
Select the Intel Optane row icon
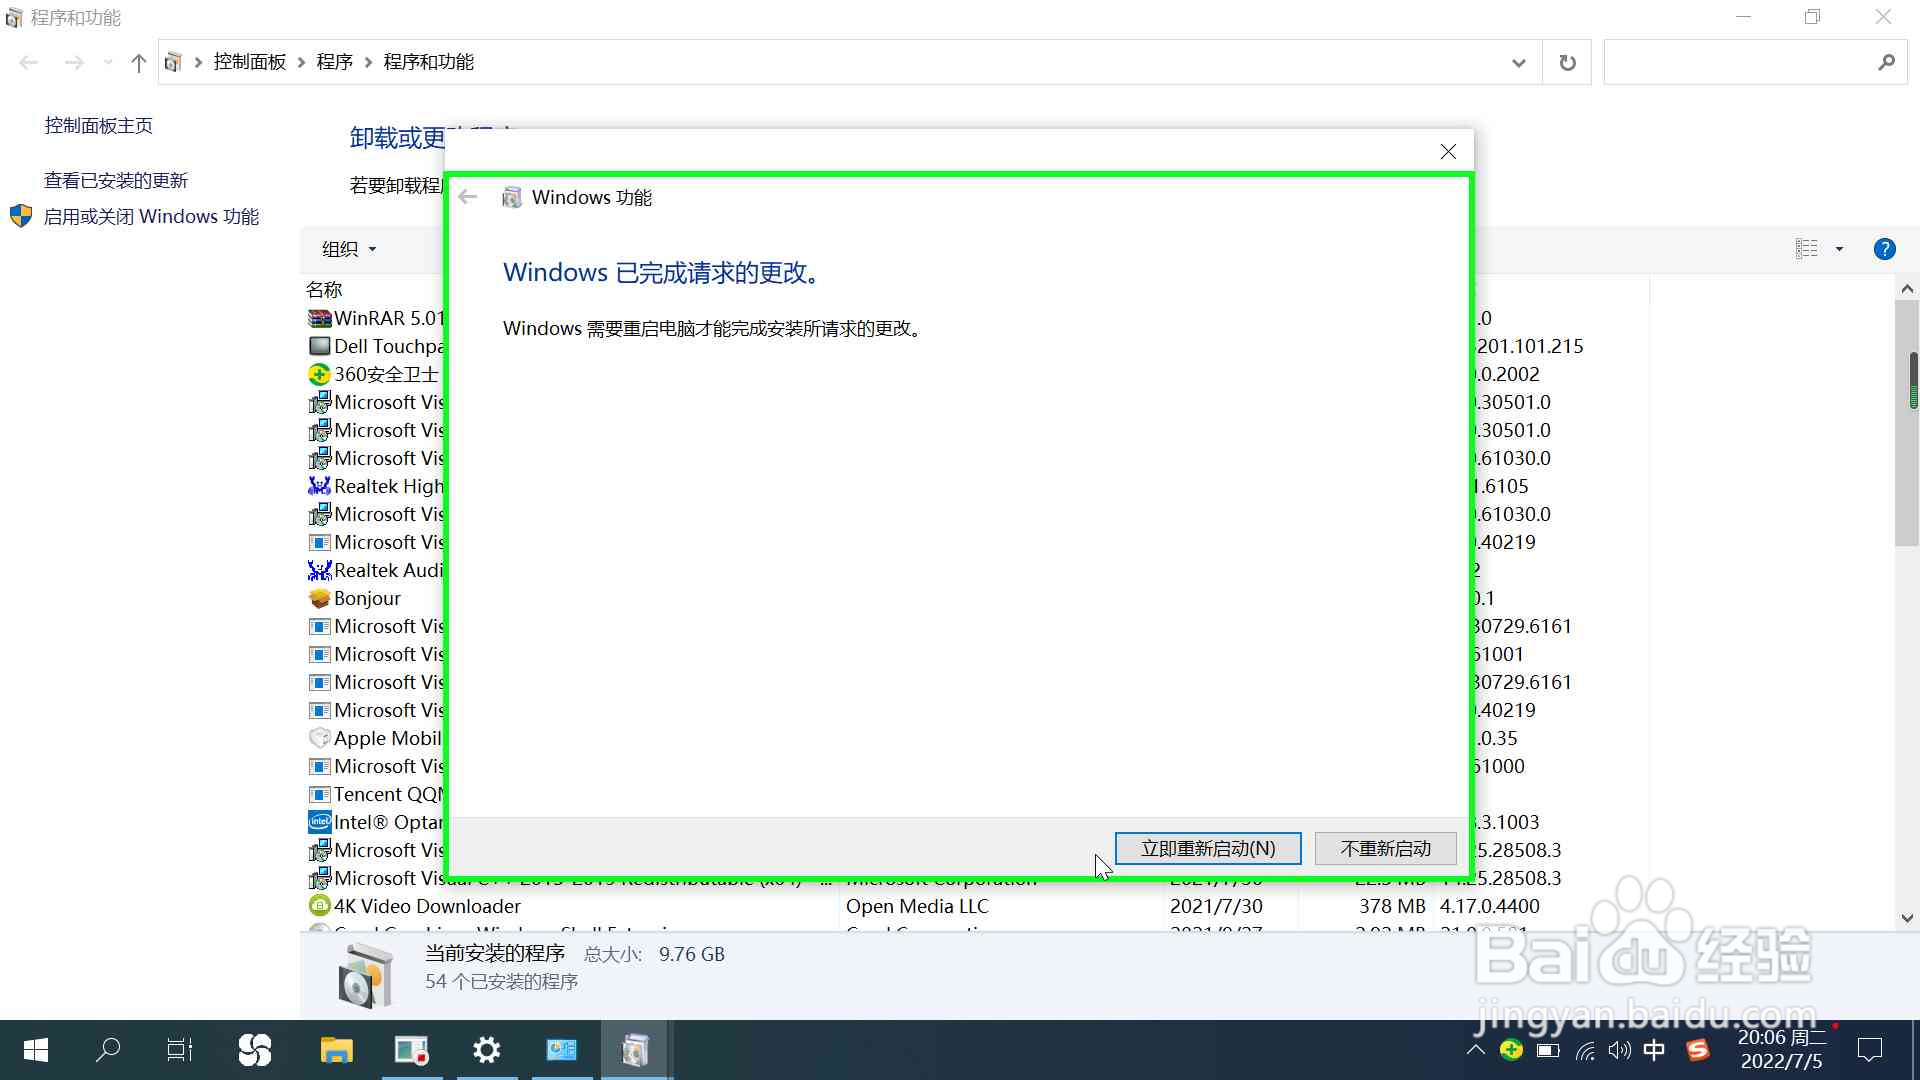coord(320,822)
